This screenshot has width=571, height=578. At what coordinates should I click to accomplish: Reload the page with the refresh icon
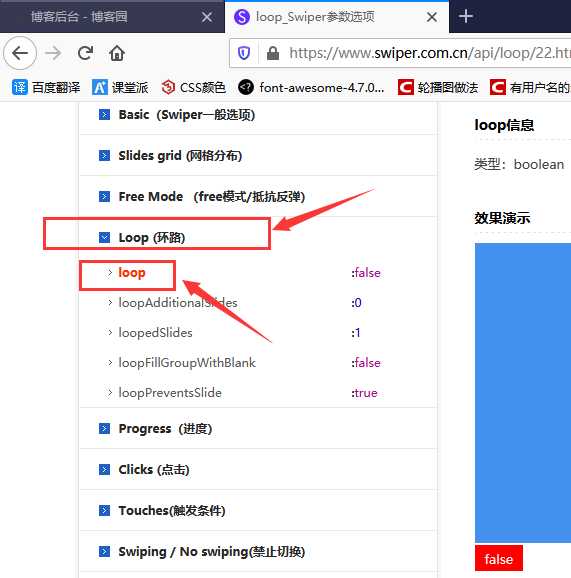coord(86,53)
